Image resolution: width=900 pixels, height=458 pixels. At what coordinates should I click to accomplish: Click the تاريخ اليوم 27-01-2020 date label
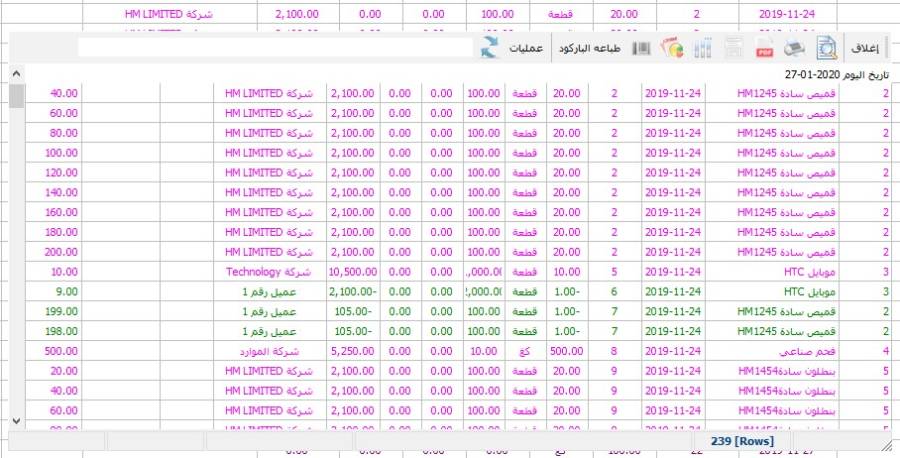836,75
